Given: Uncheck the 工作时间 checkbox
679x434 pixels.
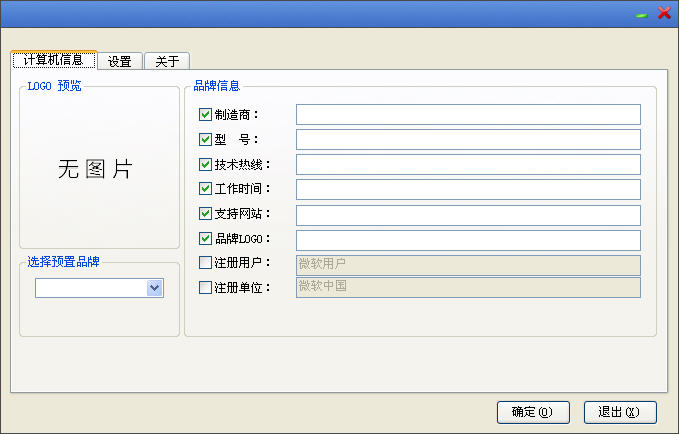Looking at the screenshot, I should 206,189.
